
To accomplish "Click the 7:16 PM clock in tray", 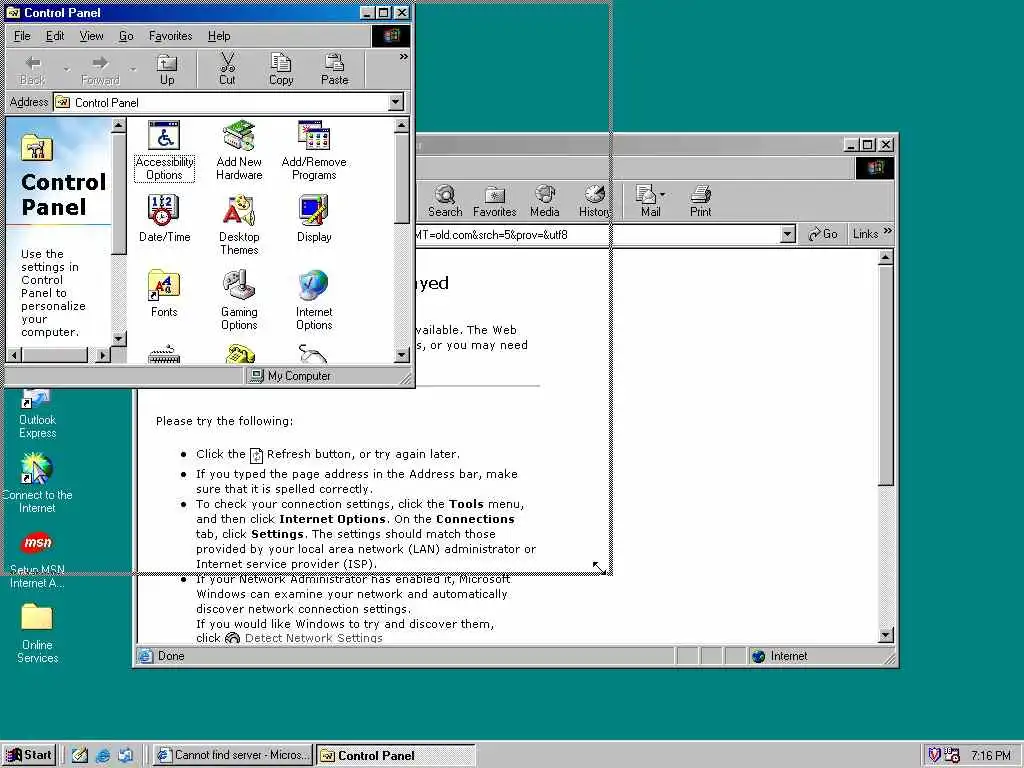I will pos(991,756).
